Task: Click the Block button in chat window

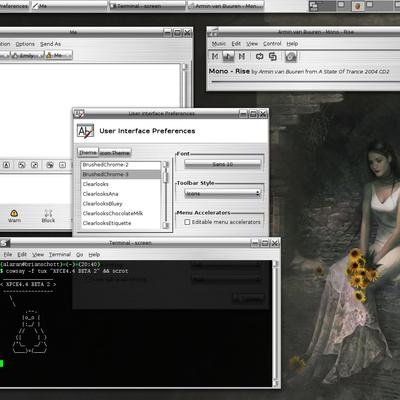Action: point(48,216)
